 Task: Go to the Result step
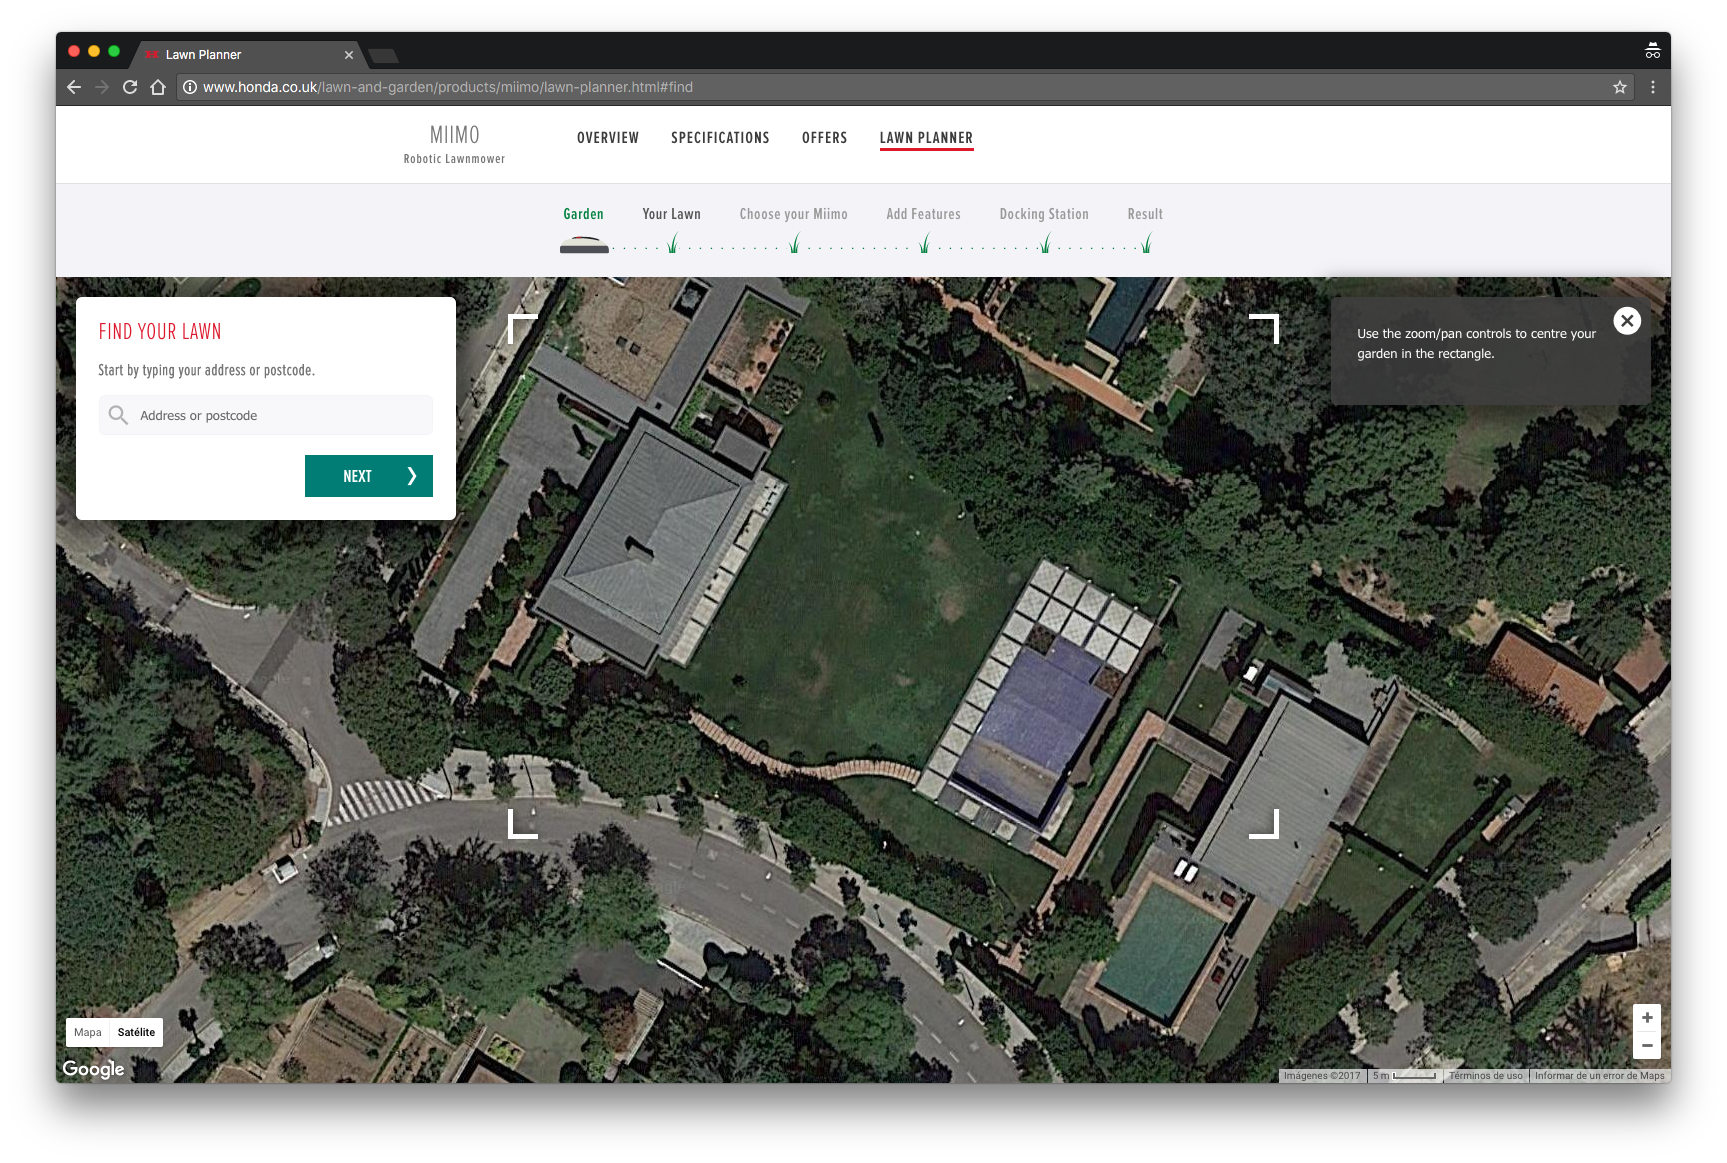pos(1145,214)
